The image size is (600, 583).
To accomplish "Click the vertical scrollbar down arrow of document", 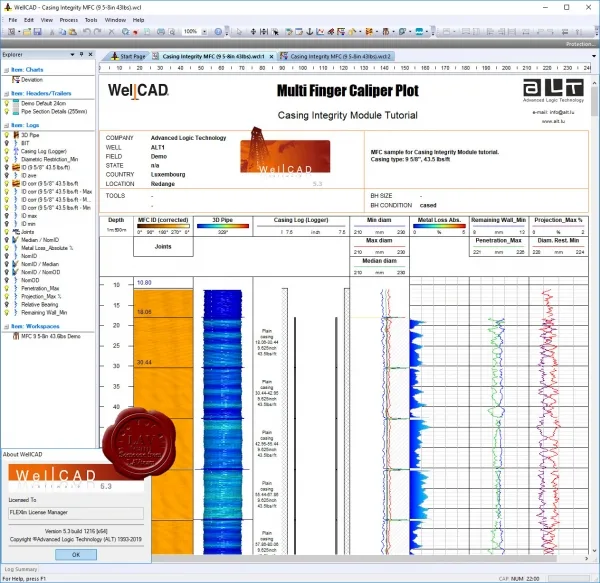I will point(594,551).
